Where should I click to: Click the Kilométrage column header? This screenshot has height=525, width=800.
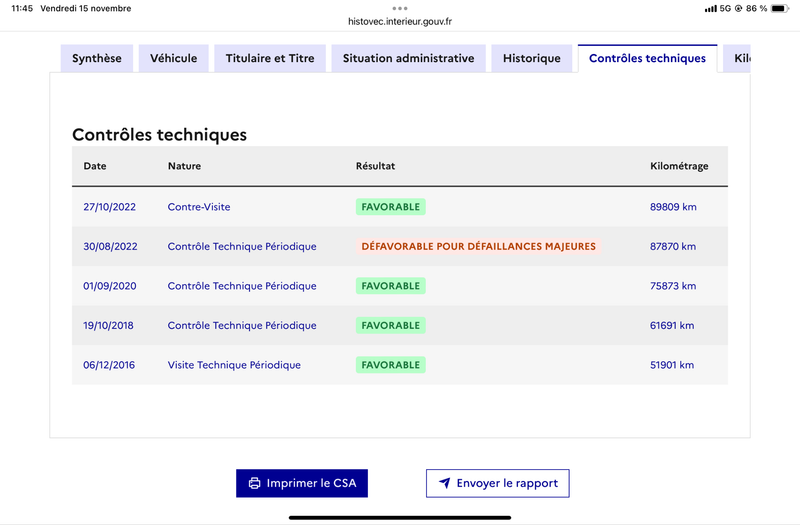(x=679, y=166)
